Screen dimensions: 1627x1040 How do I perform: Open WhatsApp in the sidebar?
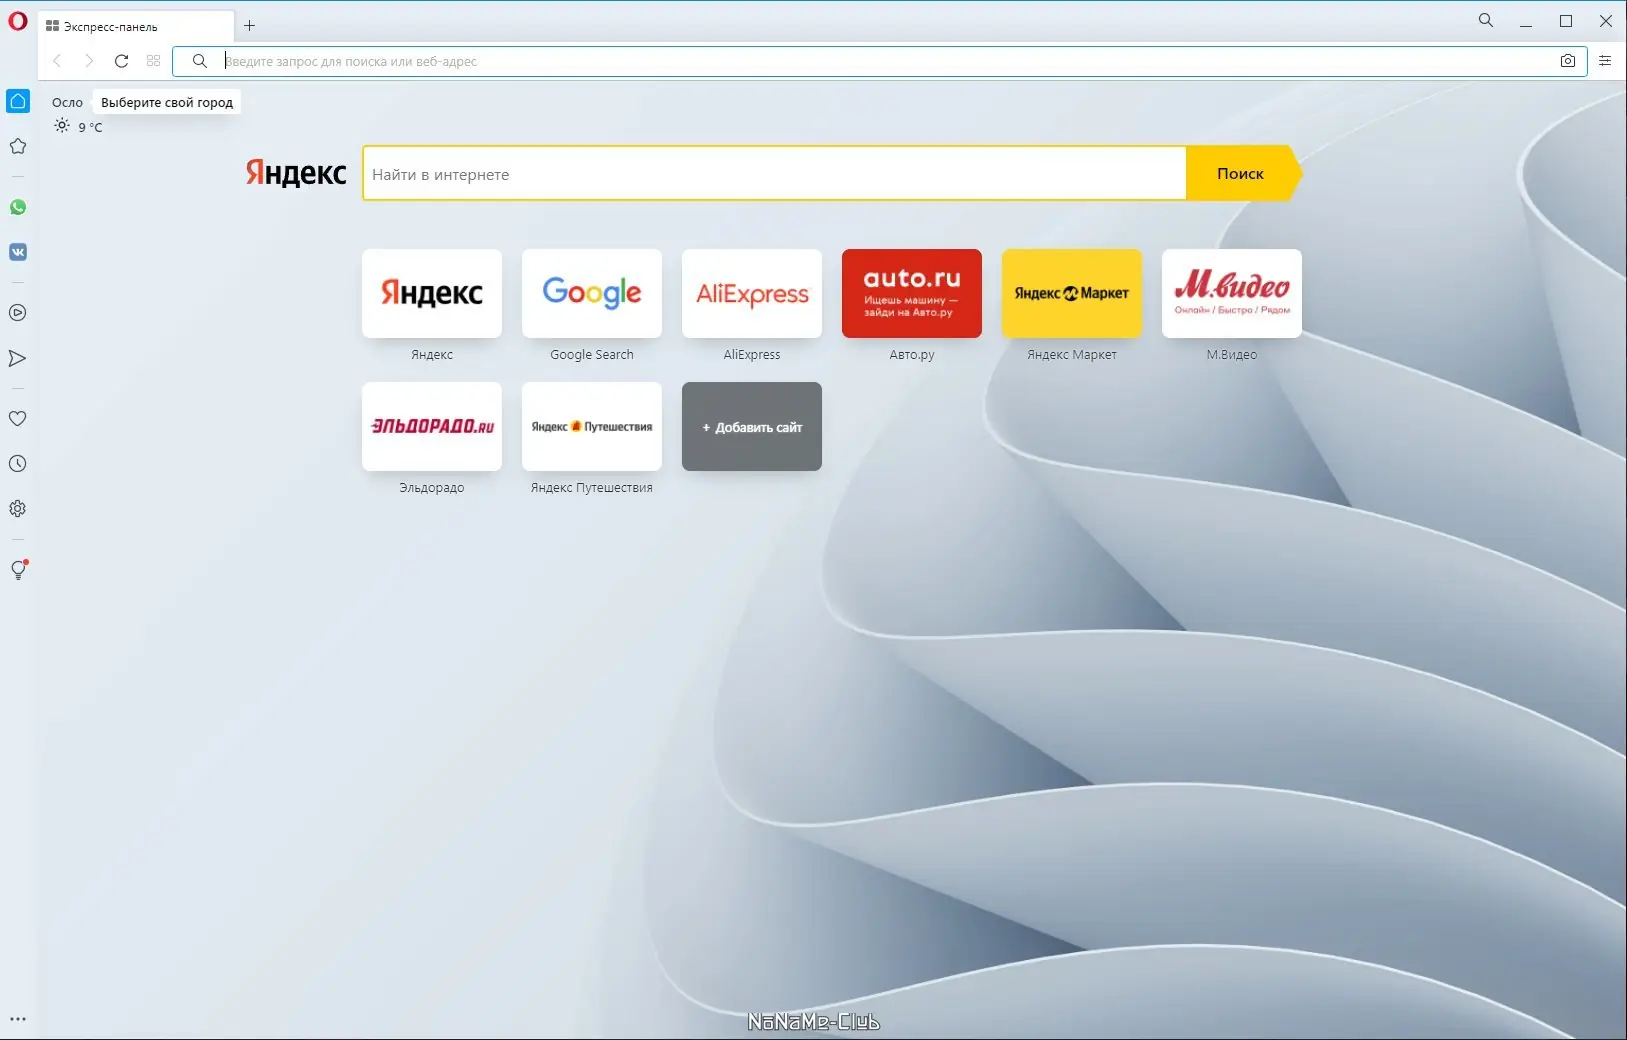pyautogui.click(x=18, y=207)
